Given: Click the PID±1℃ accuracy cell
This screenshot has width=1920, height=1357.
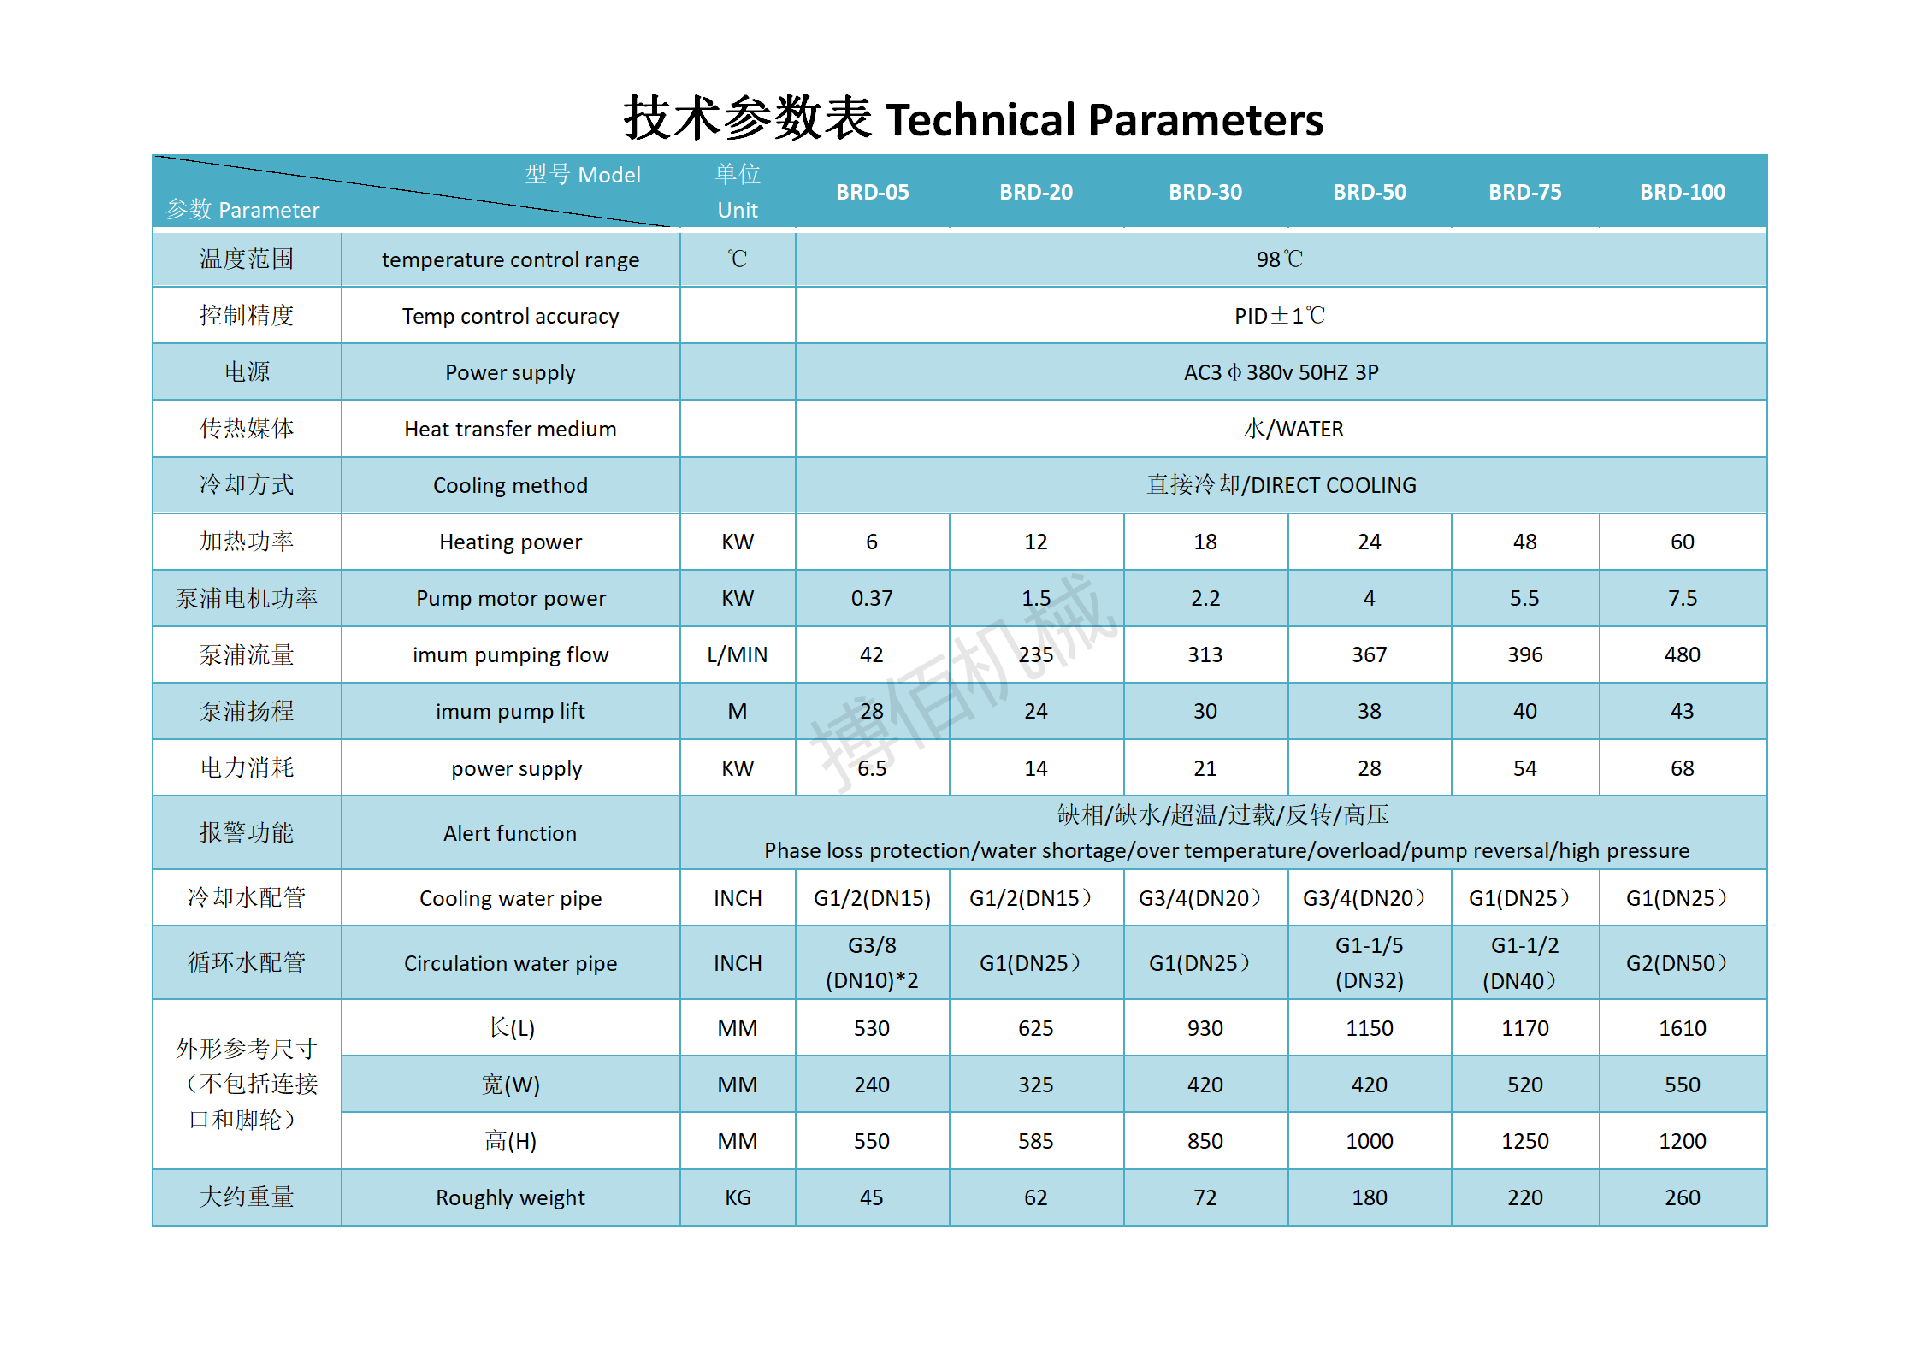Looking at the screenshot, I should tap(1279, 316).
